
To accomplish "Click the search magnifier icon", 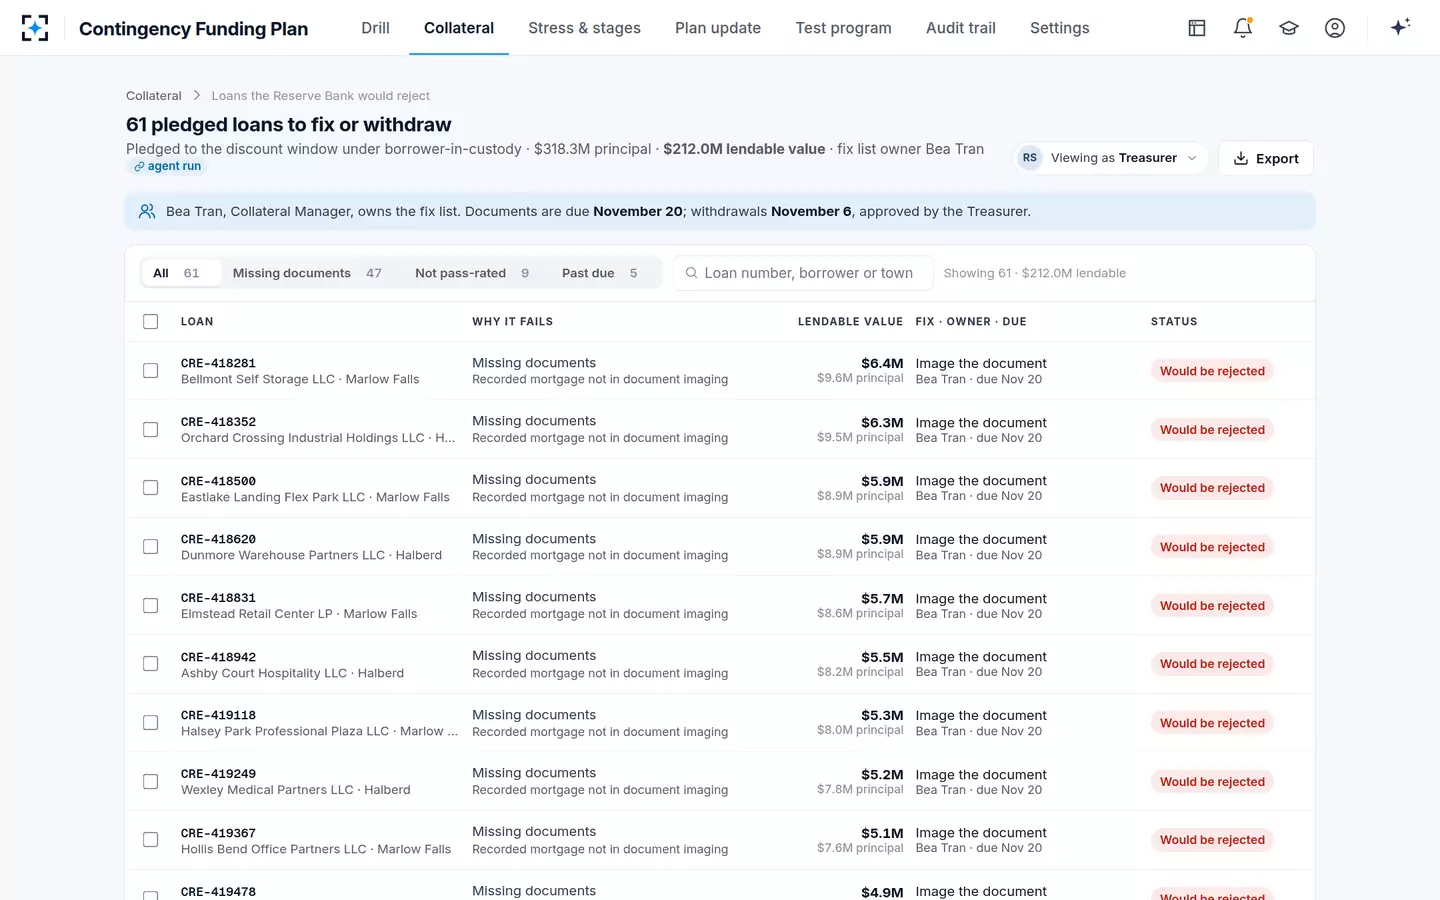I will pos(691,273).
